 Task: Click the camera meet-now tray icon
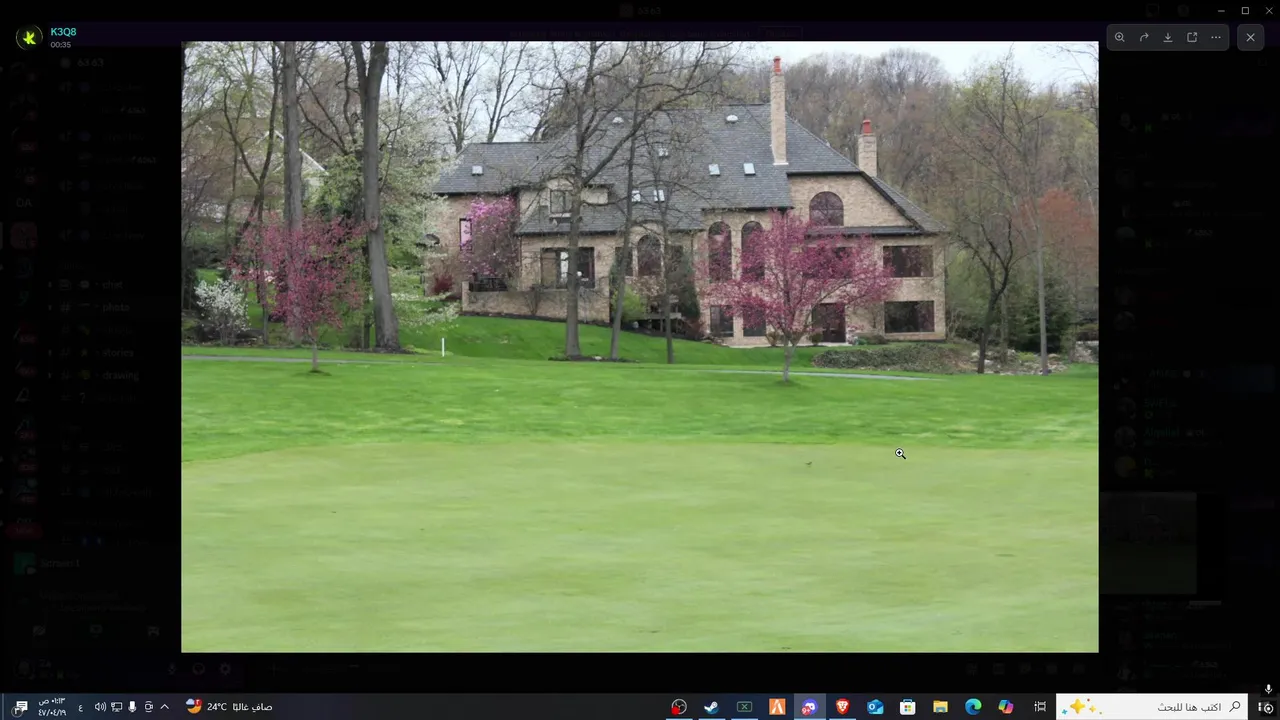pos(148,707)
